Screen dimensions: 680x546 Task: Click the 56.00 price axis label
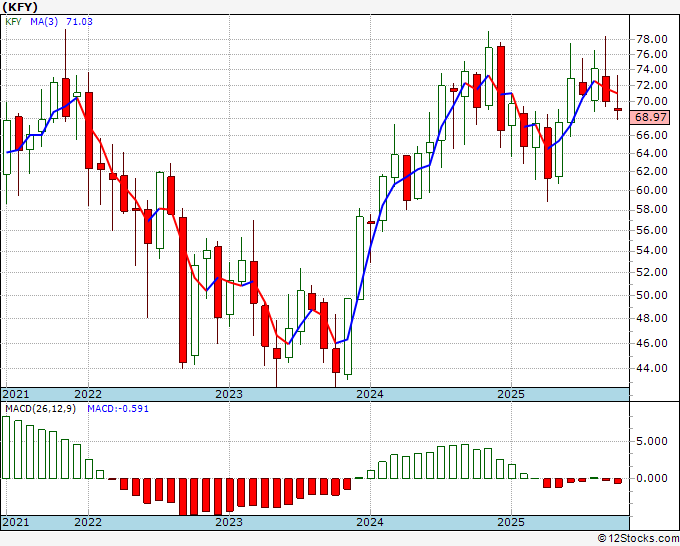coord(651,229)
